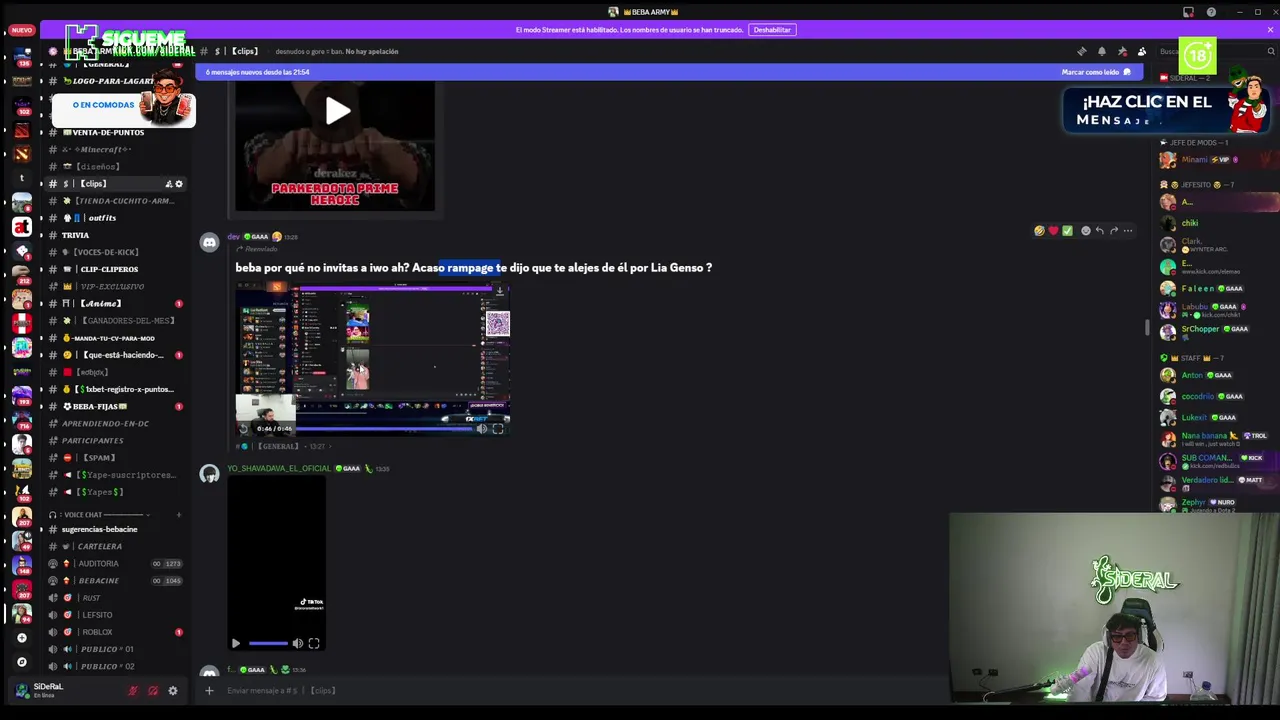
Task: Click the TikTok video seek slider
Action: (267, 643)
